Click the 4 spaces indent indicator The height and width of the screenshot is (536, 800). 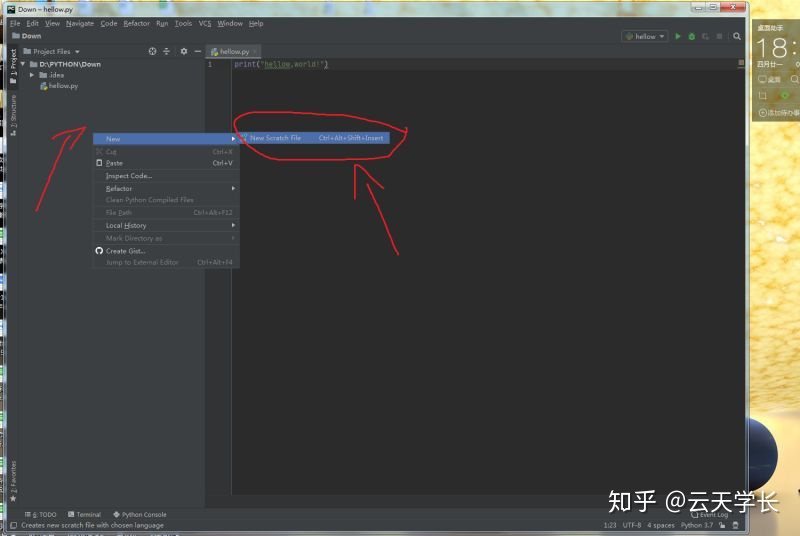[x=661, y=525]
